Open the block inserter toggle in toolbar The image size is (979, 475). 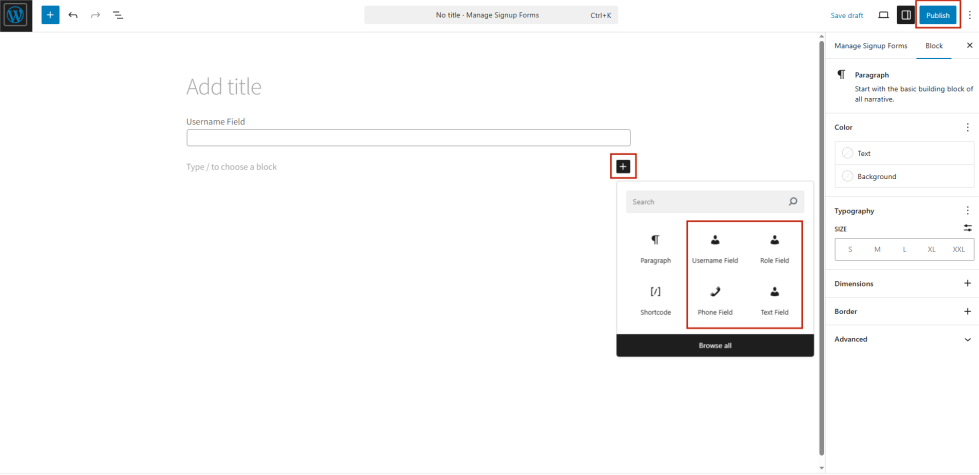[51, 15]
